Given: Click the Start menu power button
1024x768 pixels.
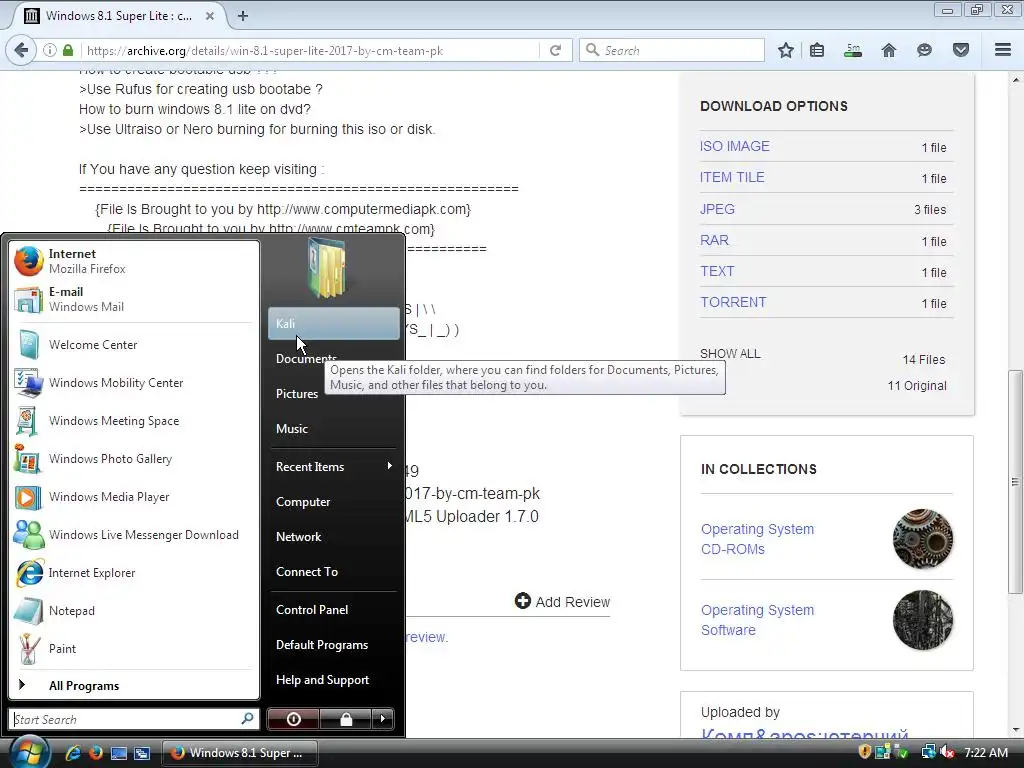Looking at the screenshot, I should (293, 719).
